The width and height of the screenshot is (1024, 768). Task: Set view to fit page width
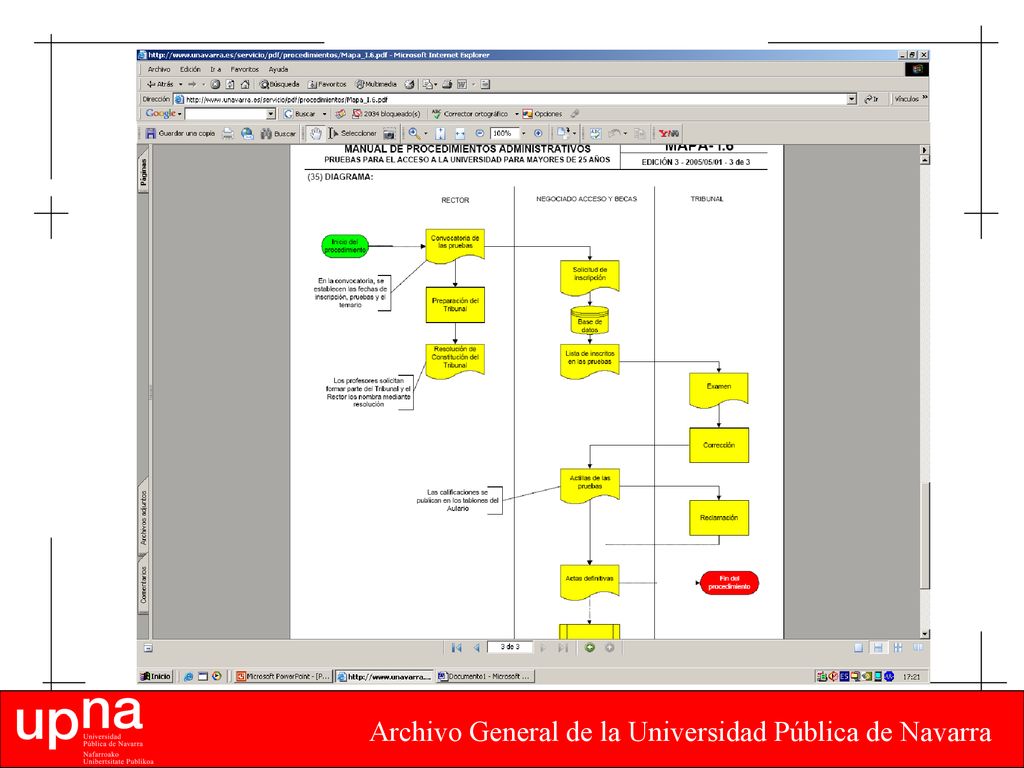coord(460,134)
